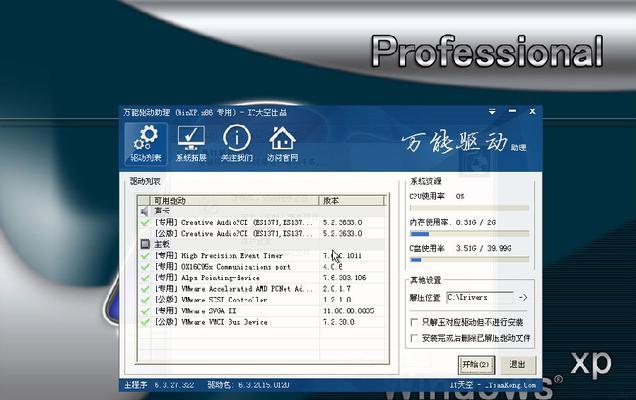
Task: Click the 内存使用率 progress bar
Action: point(469,234)
